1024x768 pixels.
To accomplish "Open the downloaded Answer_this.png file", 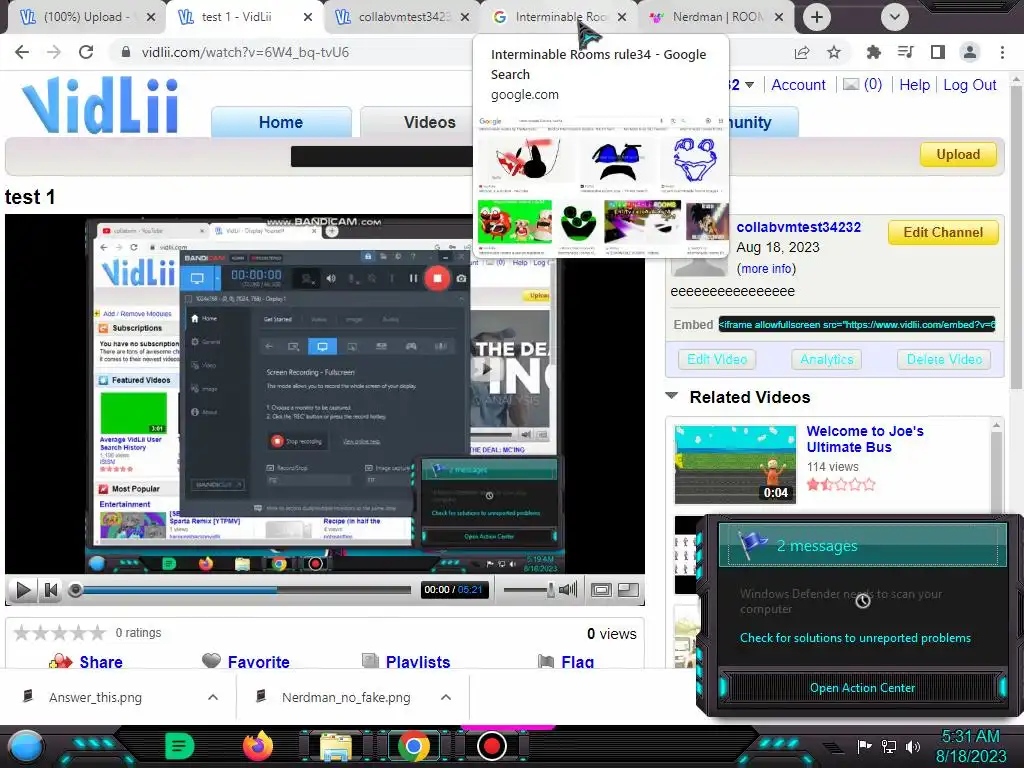I will click(96, 697).
